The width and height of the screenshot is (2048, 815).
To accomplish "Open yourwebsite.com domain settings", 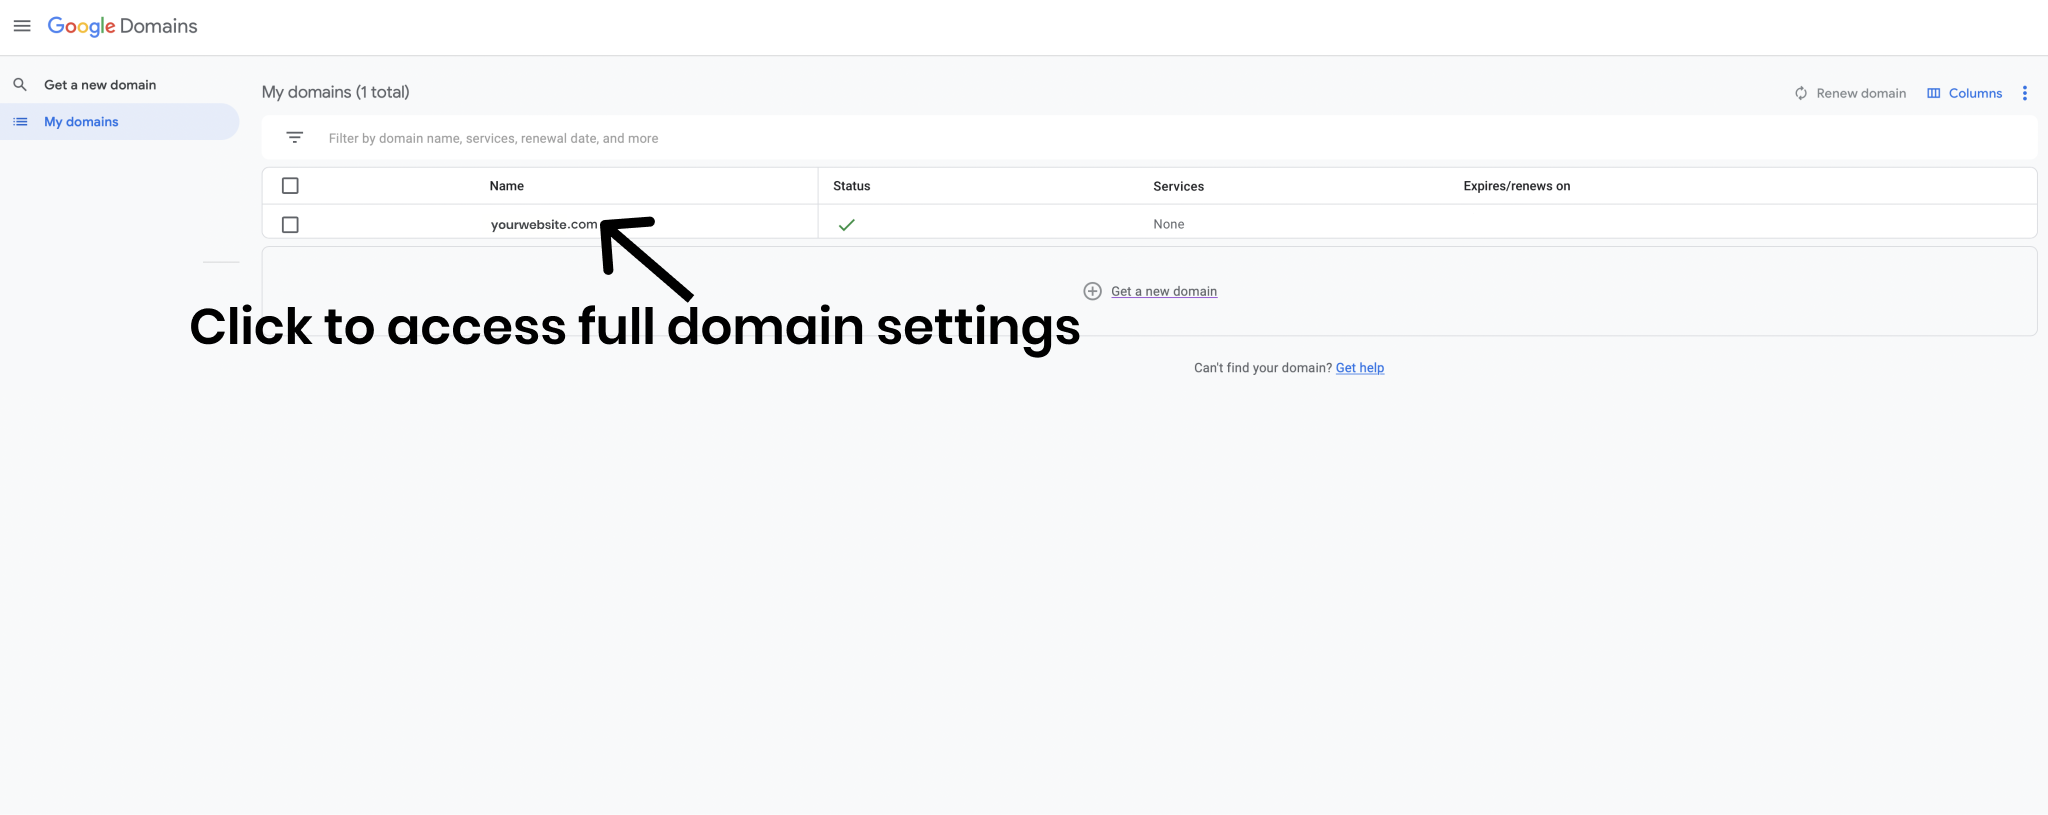I will coord(544,225).
